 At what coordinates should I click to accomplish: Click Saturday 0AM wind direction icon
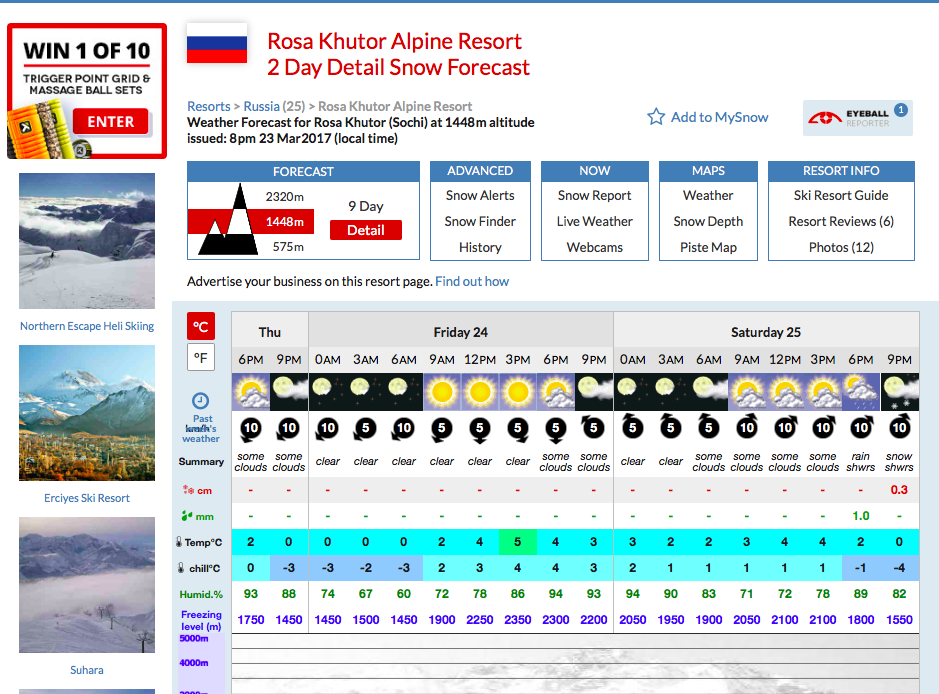tap(632, 426)
